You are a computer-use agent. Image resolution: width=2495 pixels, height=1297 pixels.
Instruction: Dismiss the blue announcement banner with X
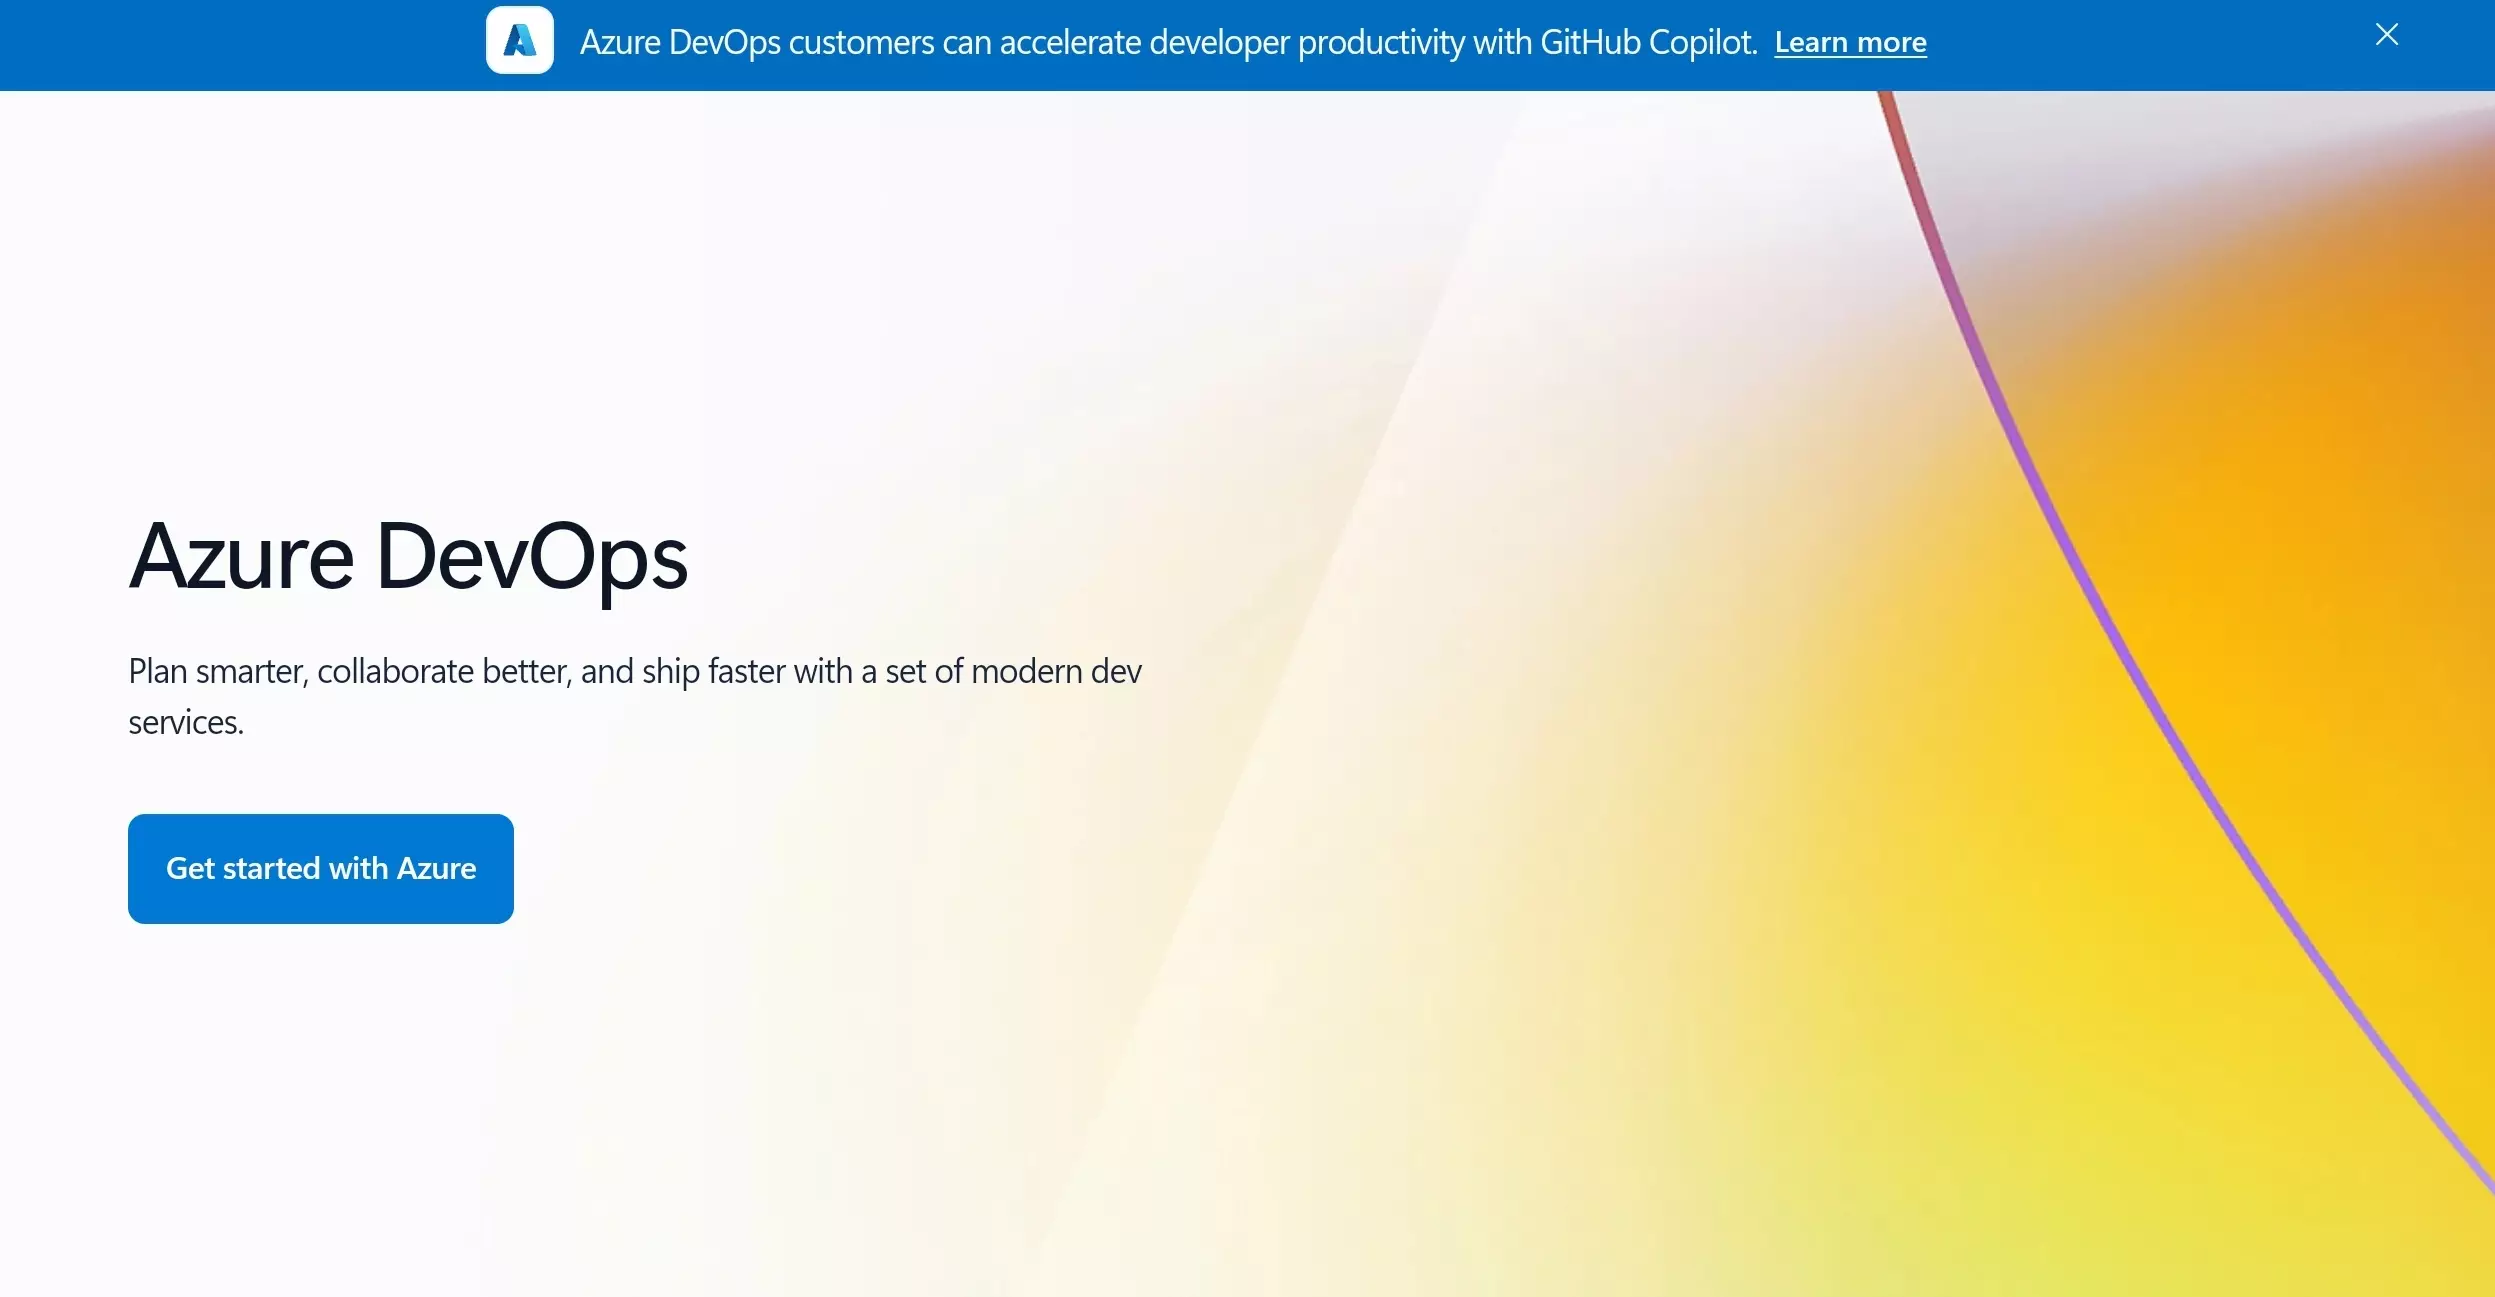coord(2386,35)
